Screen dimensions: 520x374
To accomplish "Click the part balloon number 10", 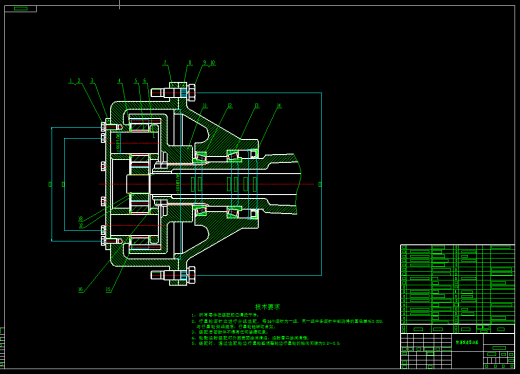I will coord(213,63).
